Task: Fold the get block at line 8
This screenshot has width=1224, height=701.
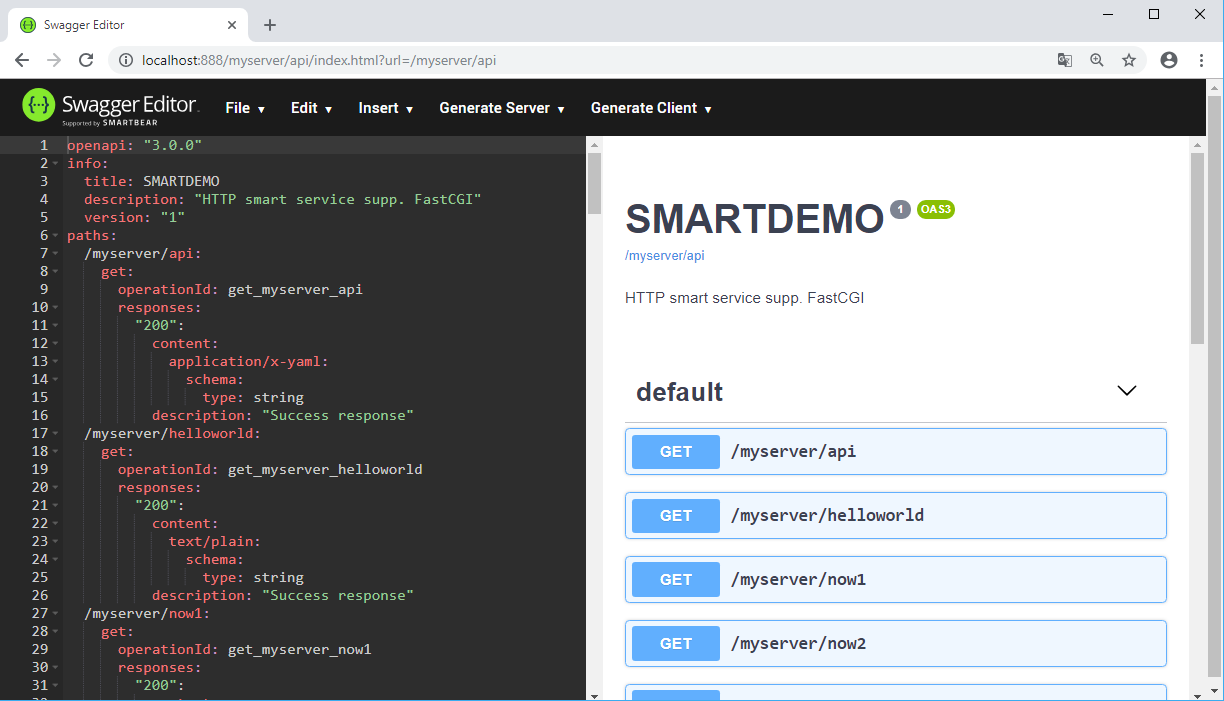Action: coord(56,271)
